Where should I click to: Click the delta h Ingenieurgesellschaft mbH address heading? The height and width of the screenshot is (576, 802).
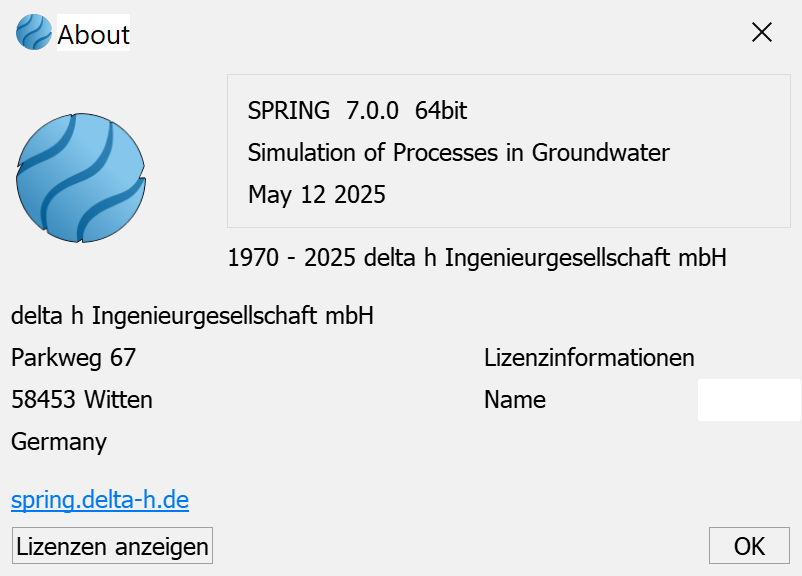(192, 316)
